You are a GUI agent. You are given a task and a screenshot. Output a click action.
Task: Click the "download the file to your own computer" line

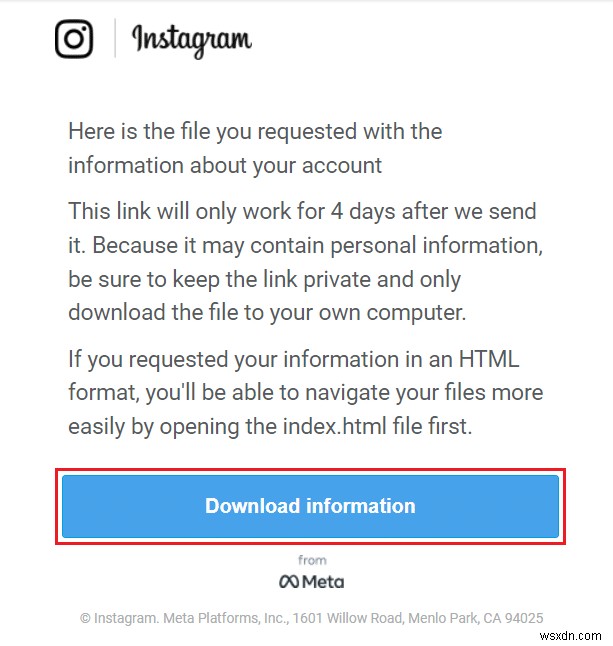point(267,312)
